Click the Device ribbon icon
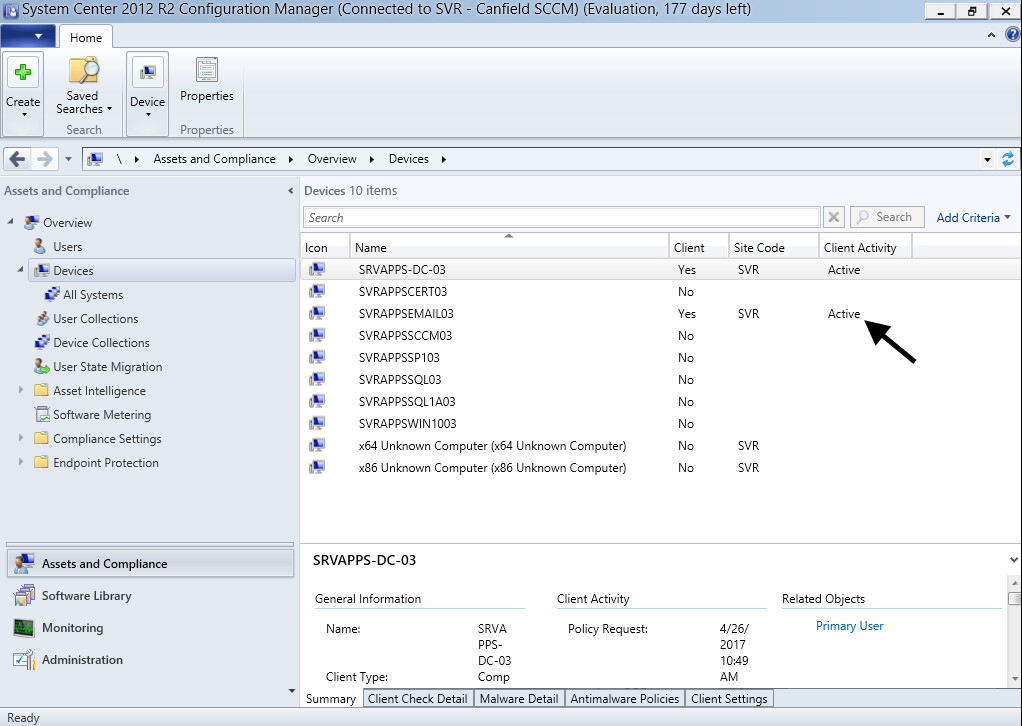This screenshot has height=726, width=1022. pyautogui.click(x=147, y=72)
